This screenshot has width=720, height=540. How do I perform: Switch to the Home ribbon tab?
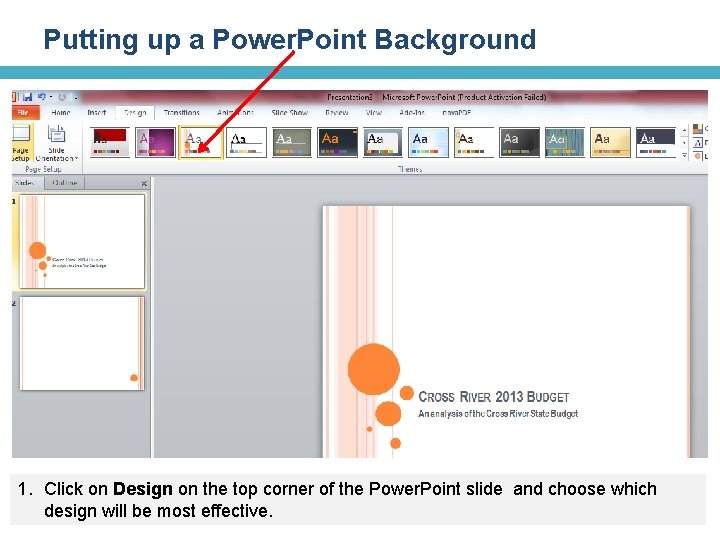61,112
